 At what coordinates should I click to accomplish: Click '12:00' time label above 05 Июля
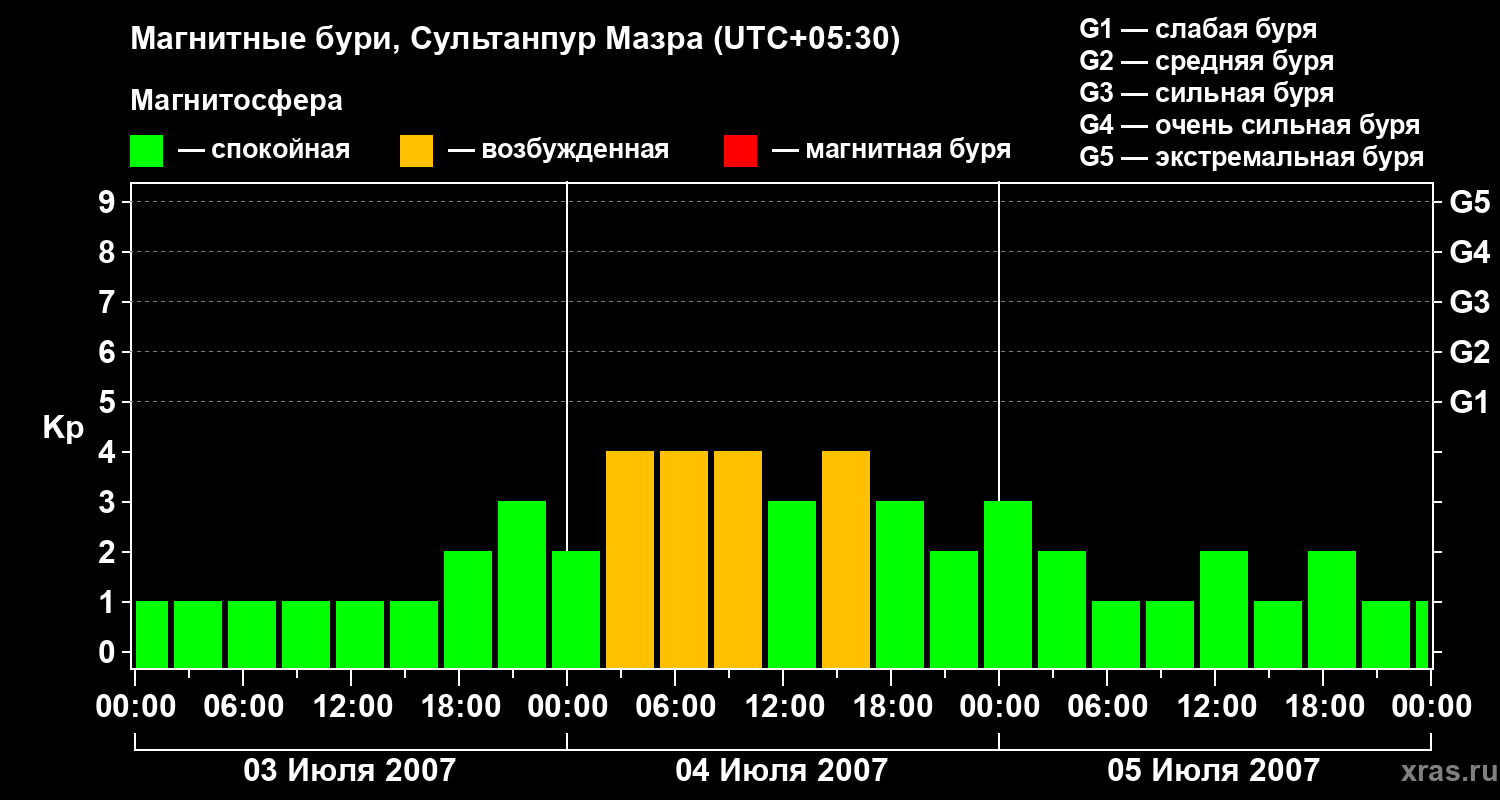pyautogui.click(x=1215, y=707)
